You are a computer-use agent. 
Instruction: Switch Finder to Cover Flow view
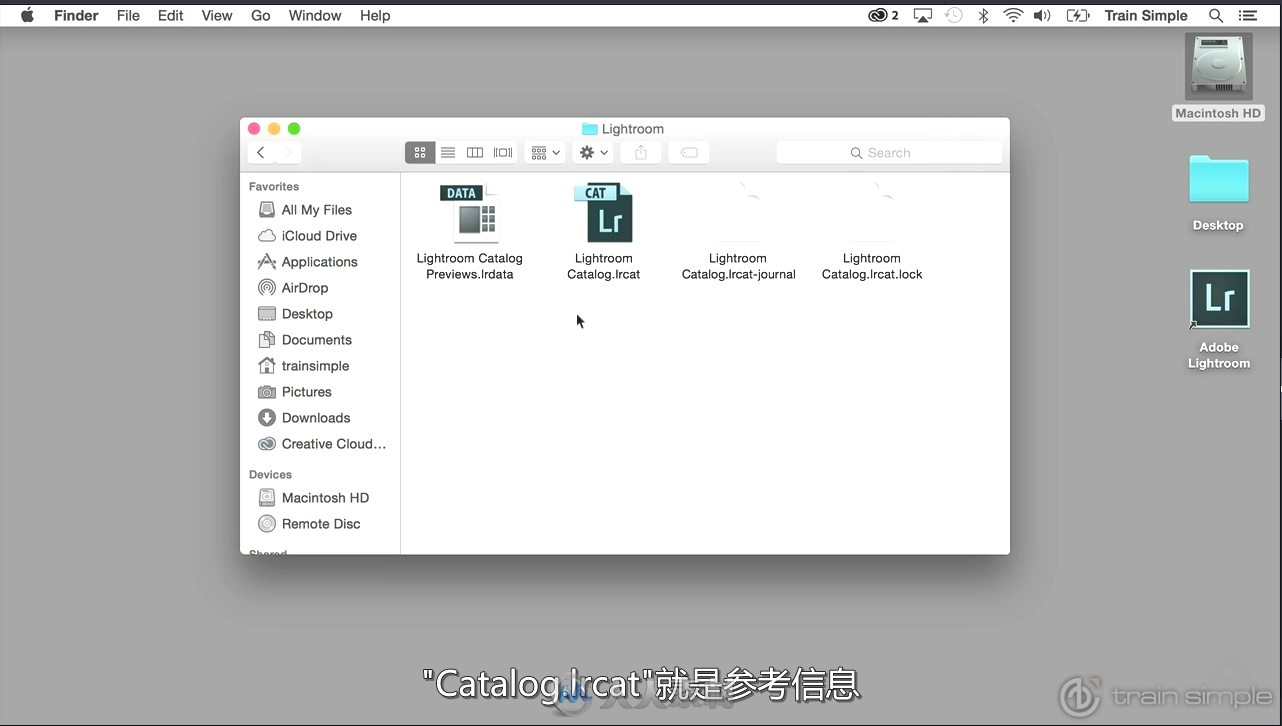click(503, 152)
